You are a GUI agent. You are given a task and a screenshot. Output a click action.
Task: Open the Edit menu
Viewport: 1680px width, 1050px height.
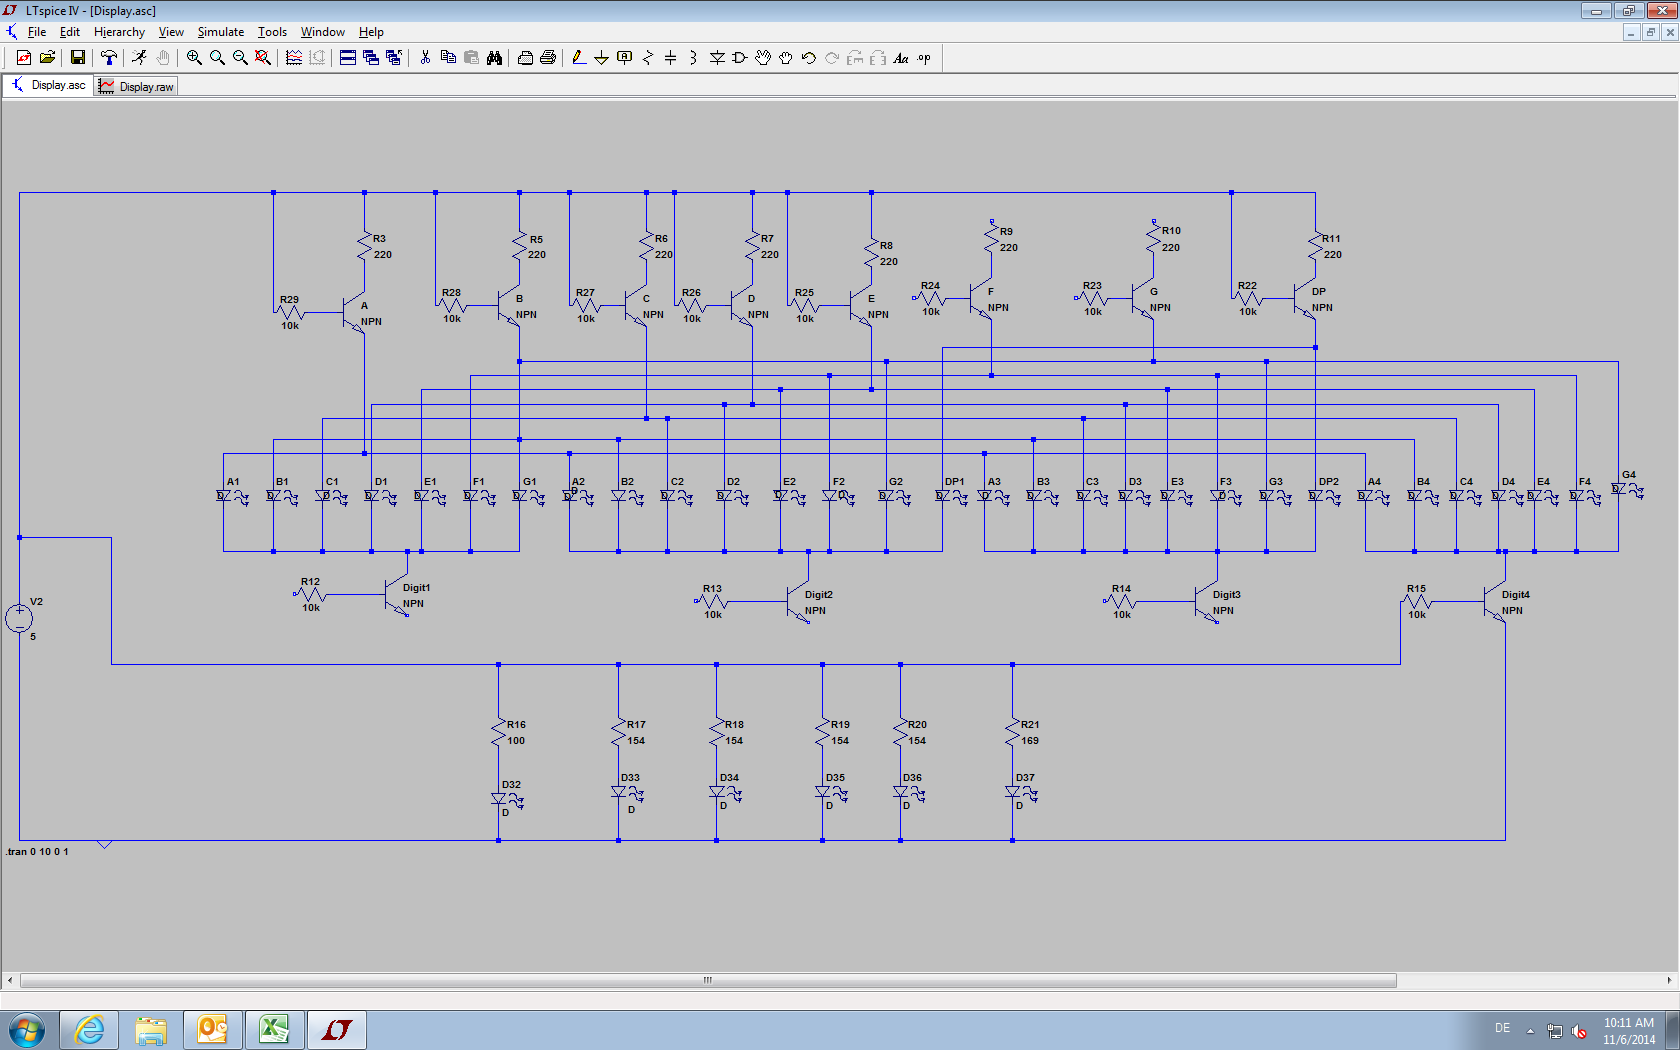70,32
